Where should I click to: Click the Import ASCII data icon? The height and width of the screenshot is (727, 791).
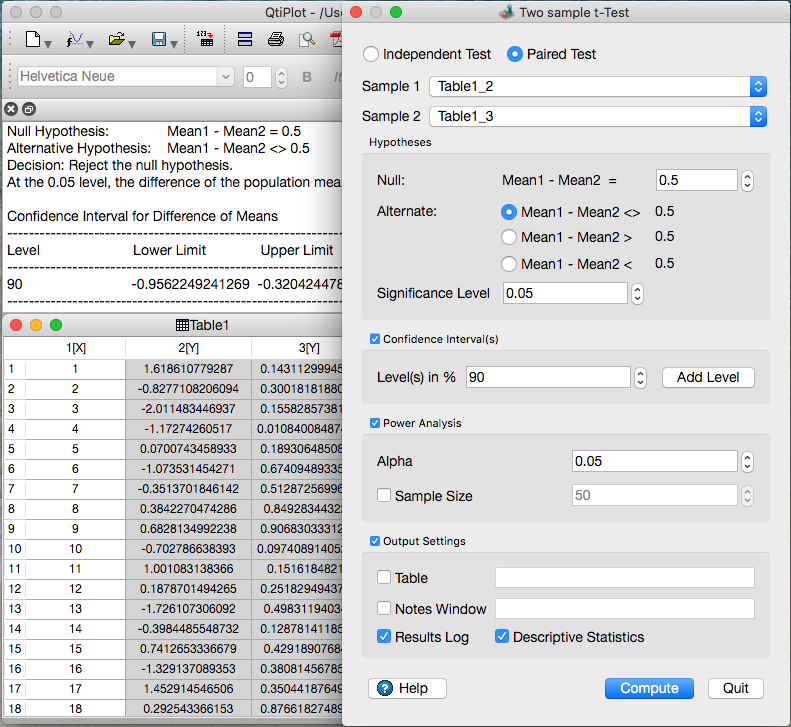(205, 40)
